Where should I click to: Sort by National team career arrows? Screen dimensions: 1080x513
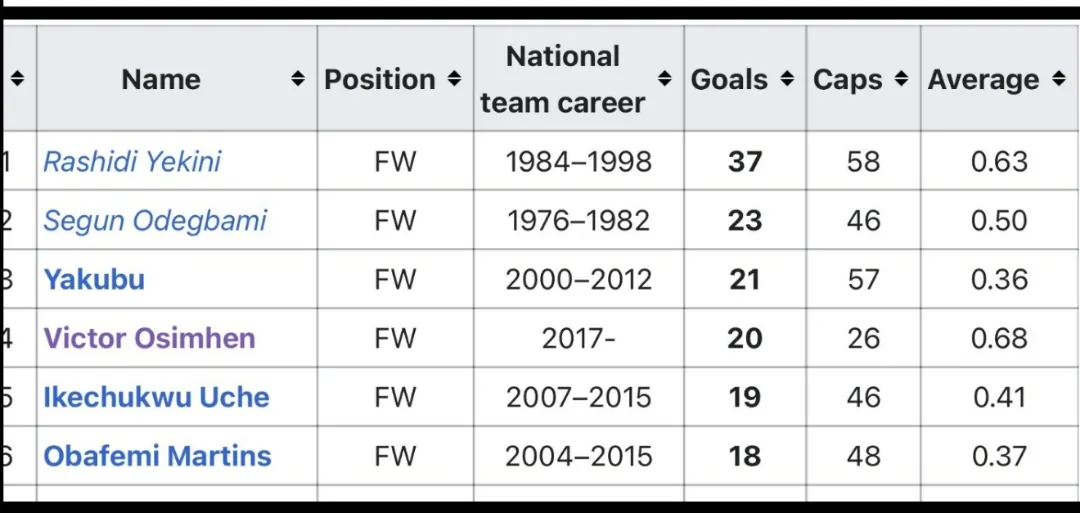(x=665, y=79)
